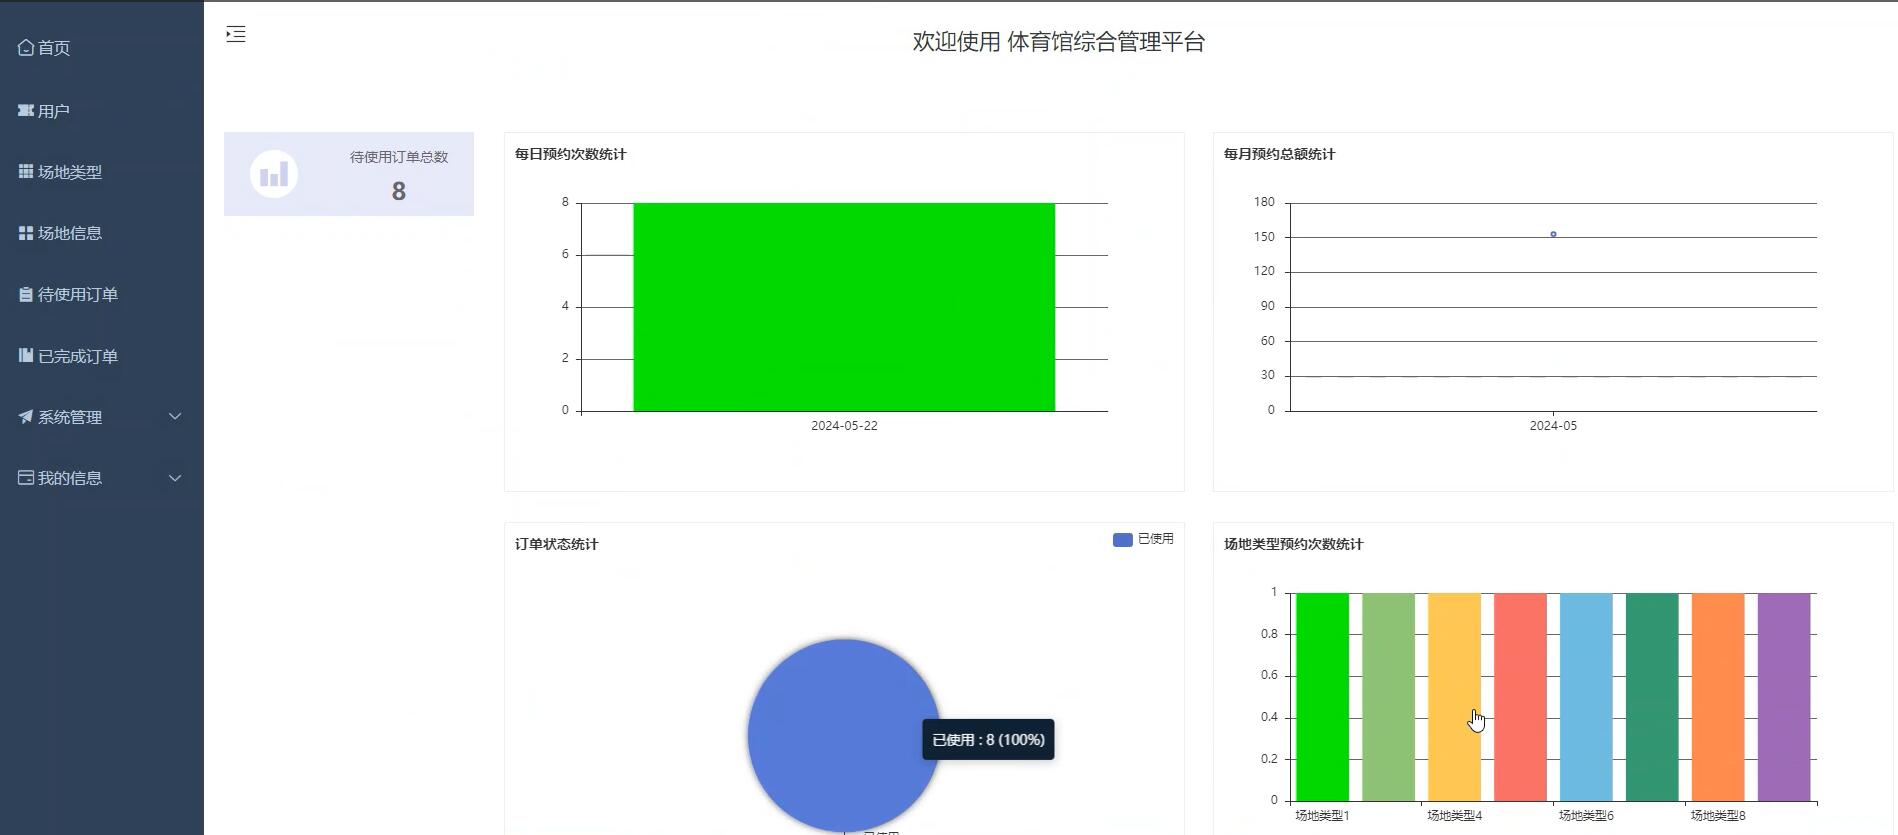Click the 2024-05 axis label
The width and height of the screenshot is (1898, 835).
[x=1553, y=426]
